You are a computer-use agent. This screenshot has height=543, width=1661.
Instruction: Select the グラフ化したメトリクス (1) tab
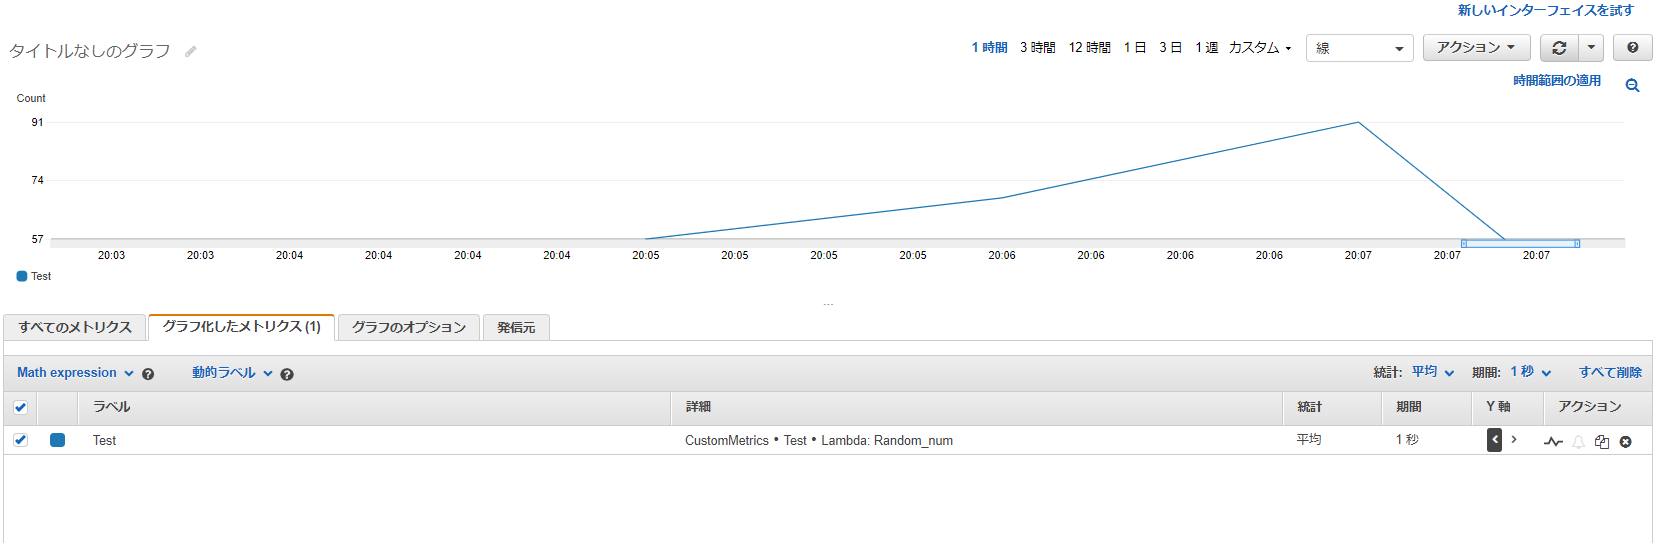241,327
